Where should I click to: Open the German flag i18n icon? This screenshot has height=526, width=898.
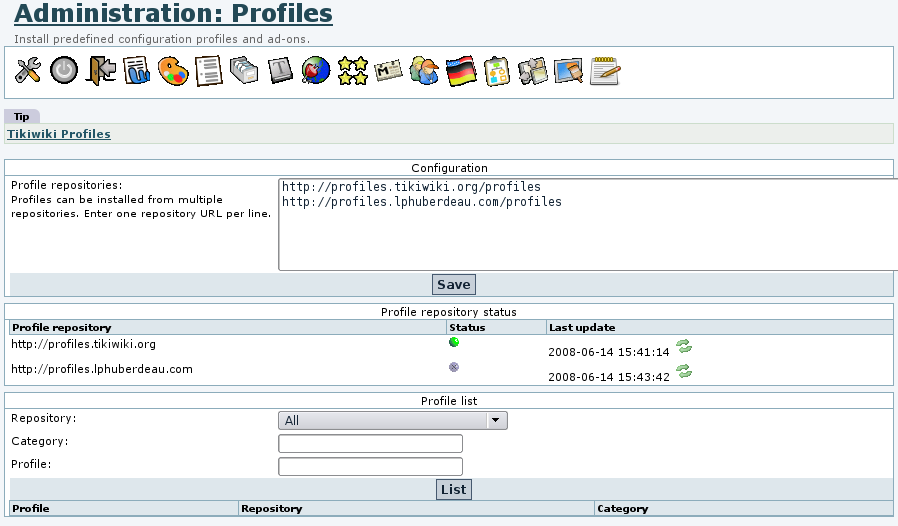(460, 72)
